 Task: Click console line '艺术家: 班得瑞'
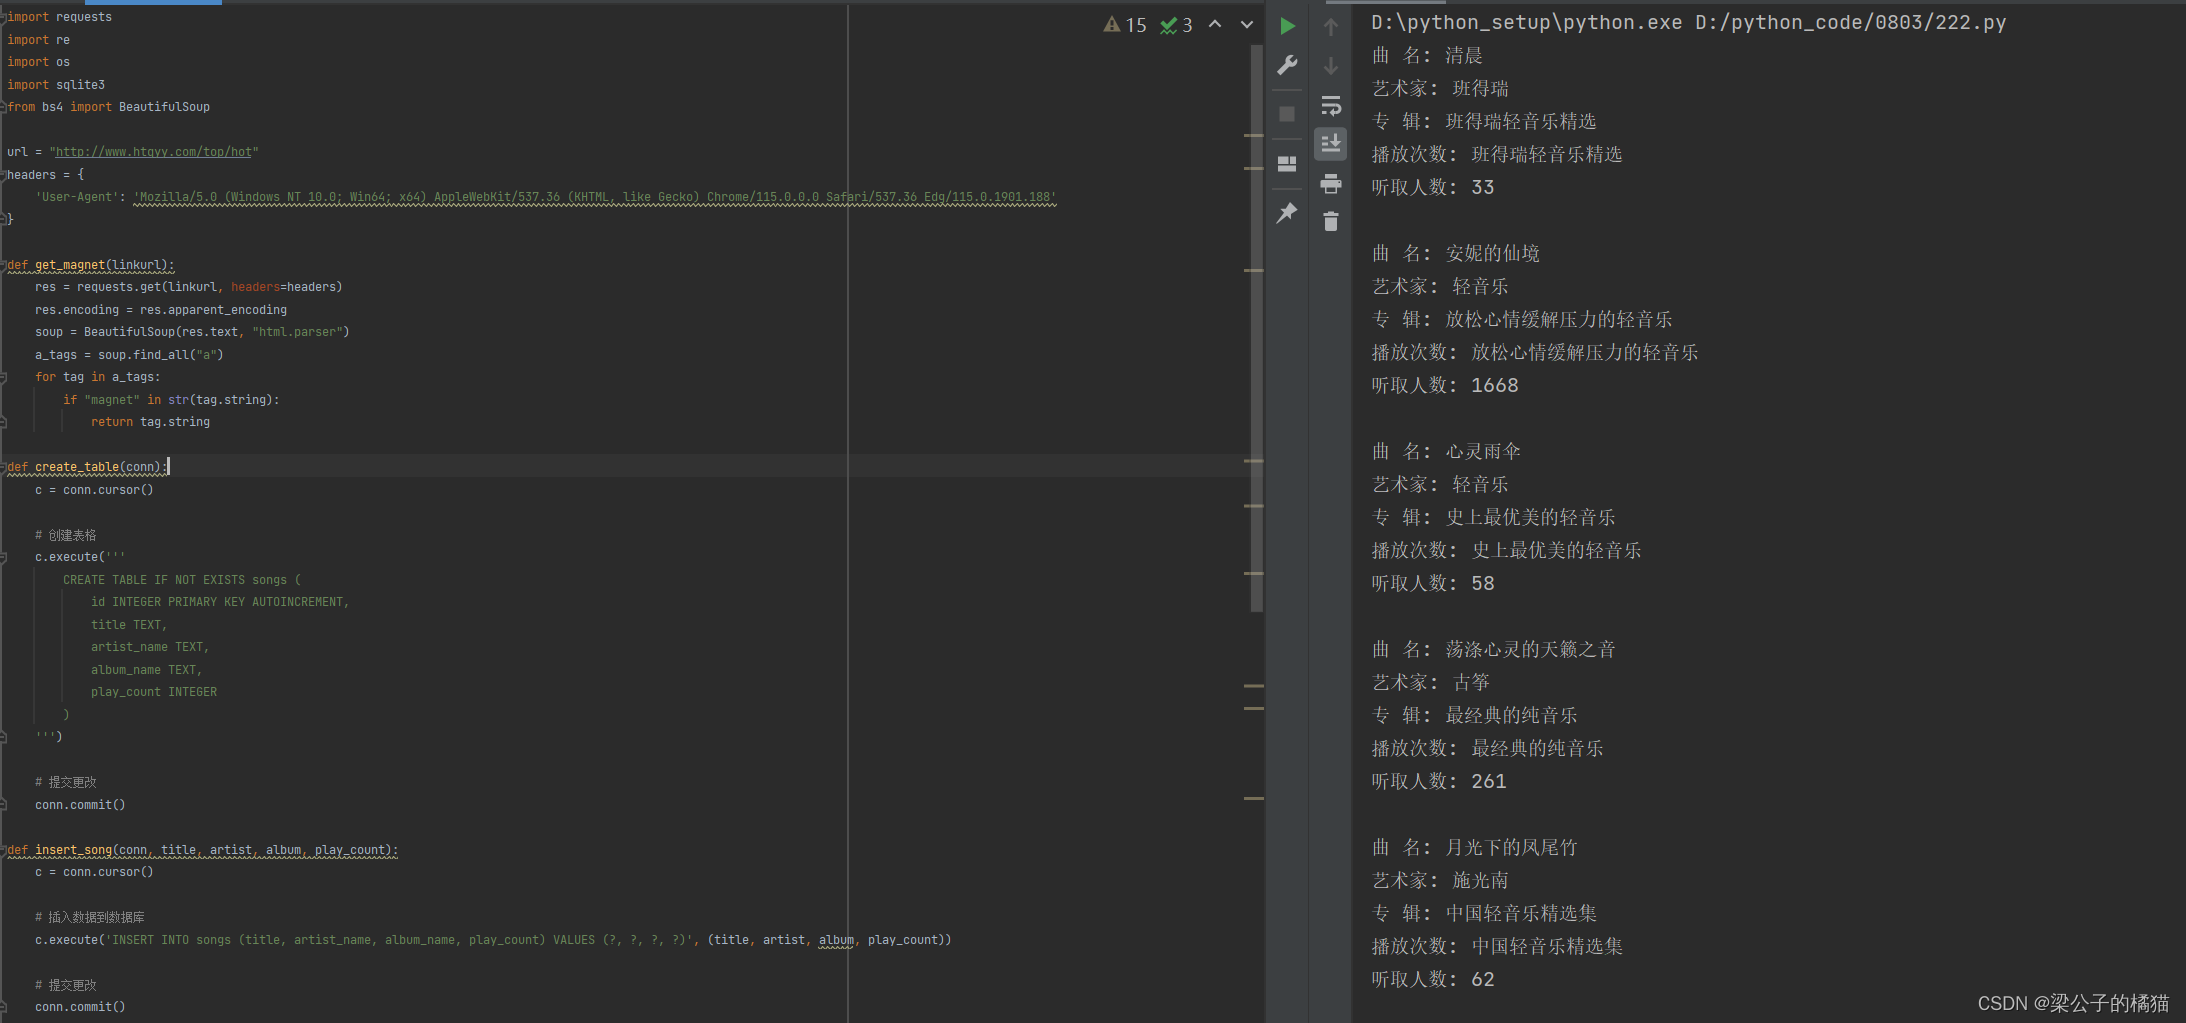pyautogui.click(x=1440, y=89)
